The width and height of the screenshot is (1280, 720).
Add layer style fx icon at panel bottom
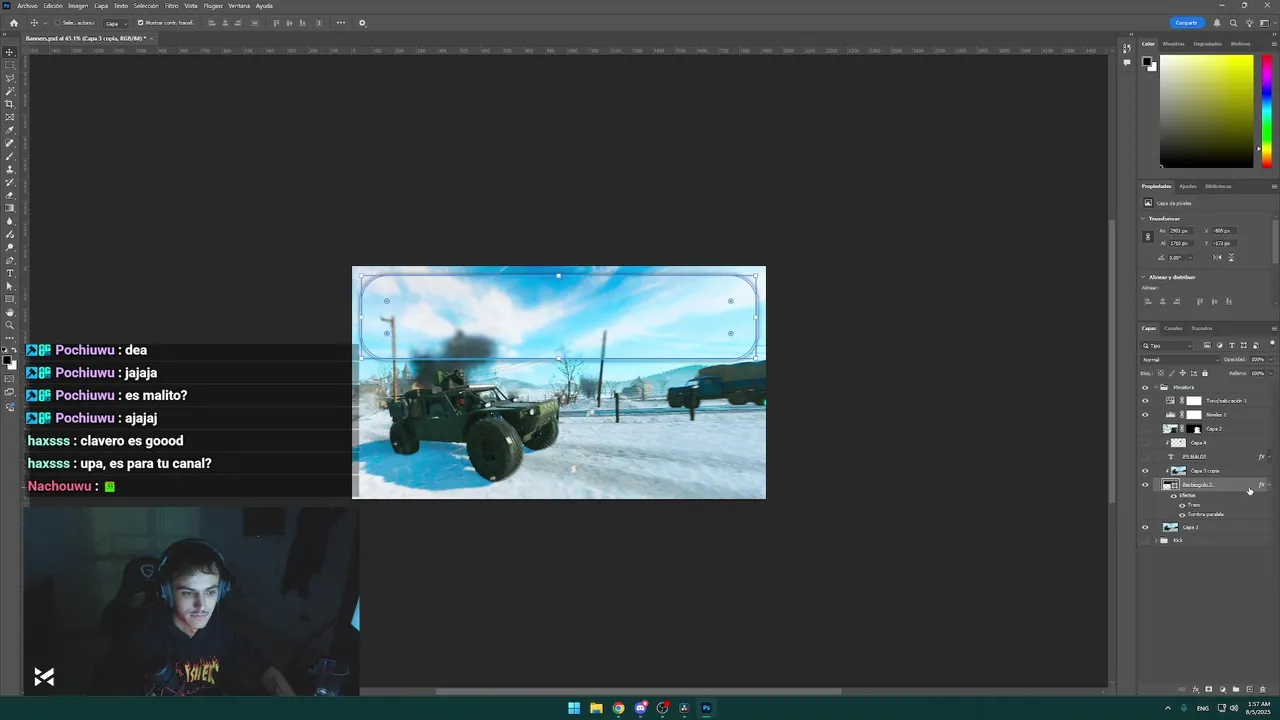pos(1196,689)
